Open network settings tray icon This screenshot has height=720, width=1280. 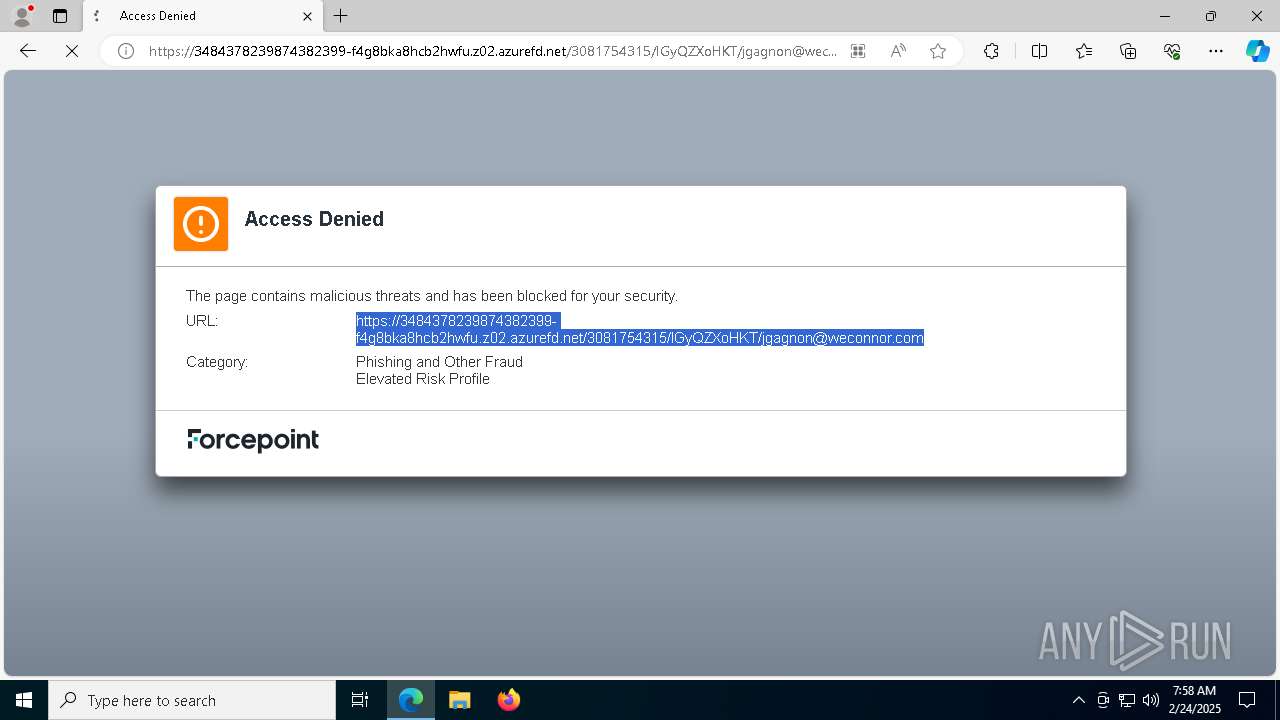pos(1127,700)
